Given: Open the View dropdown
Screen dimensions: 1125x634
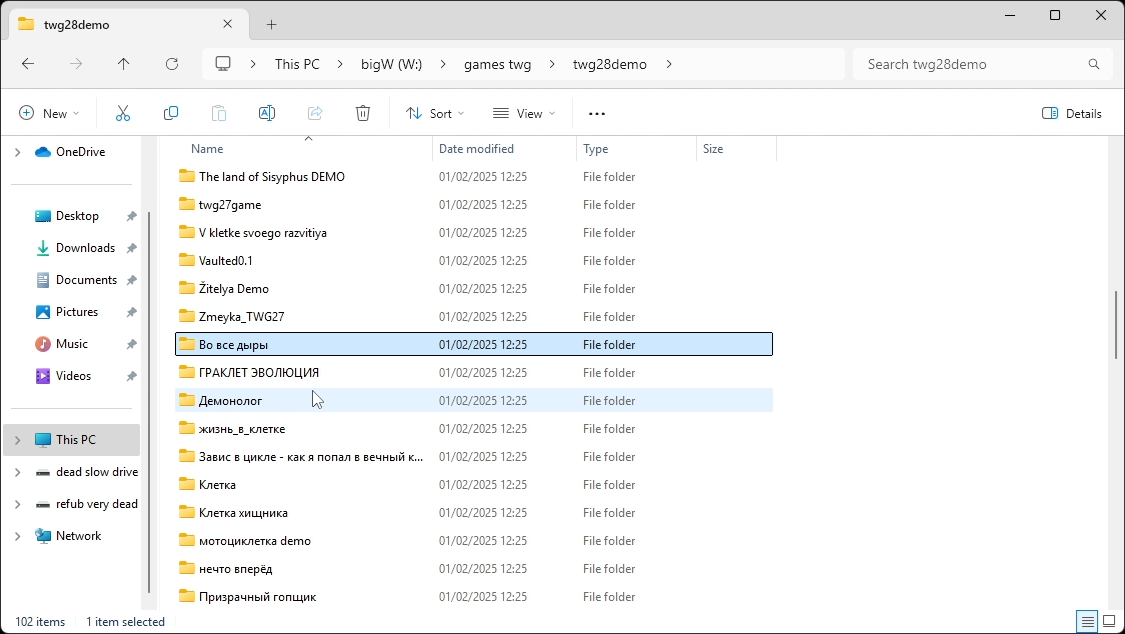Looking at the screenshot, I should click(524, 114).
